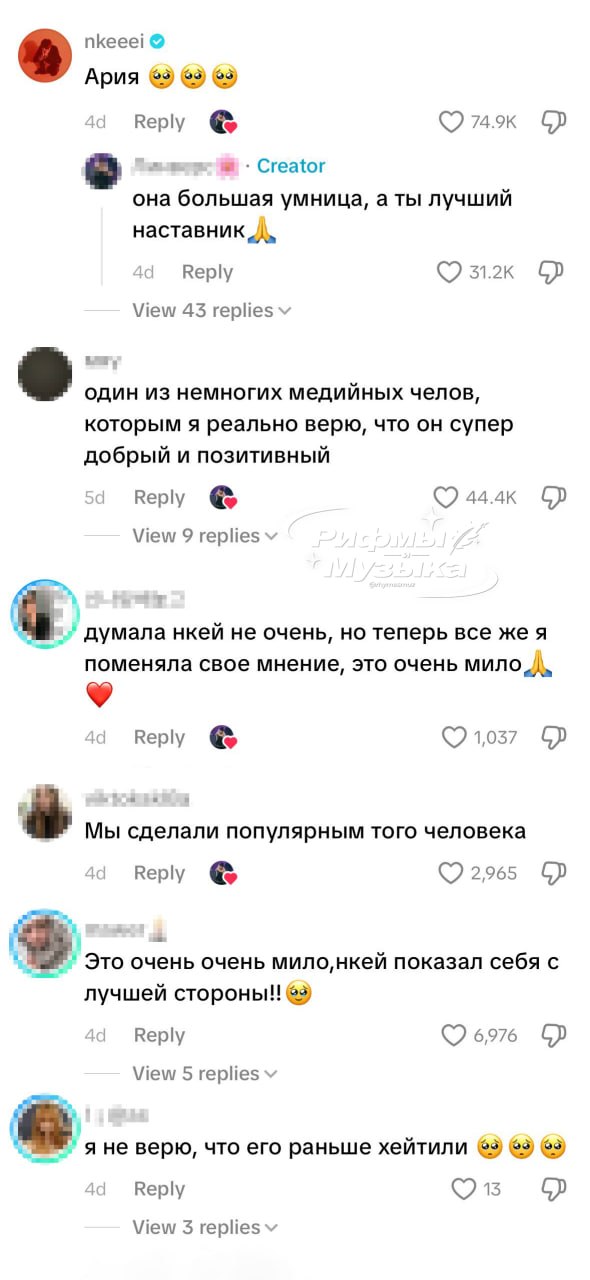Open the nkeeei username profile link

(x=114, y=41)
